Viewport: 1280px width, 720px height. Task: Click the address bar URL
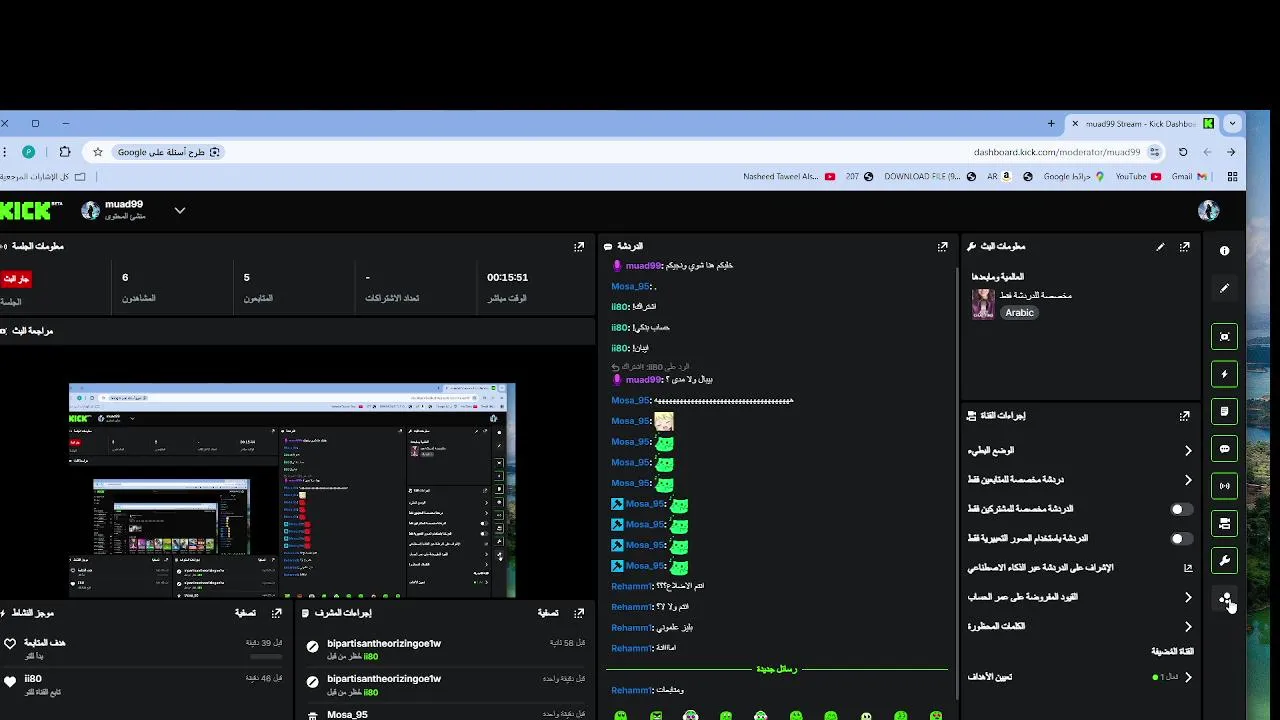(x=1056, y=152)
